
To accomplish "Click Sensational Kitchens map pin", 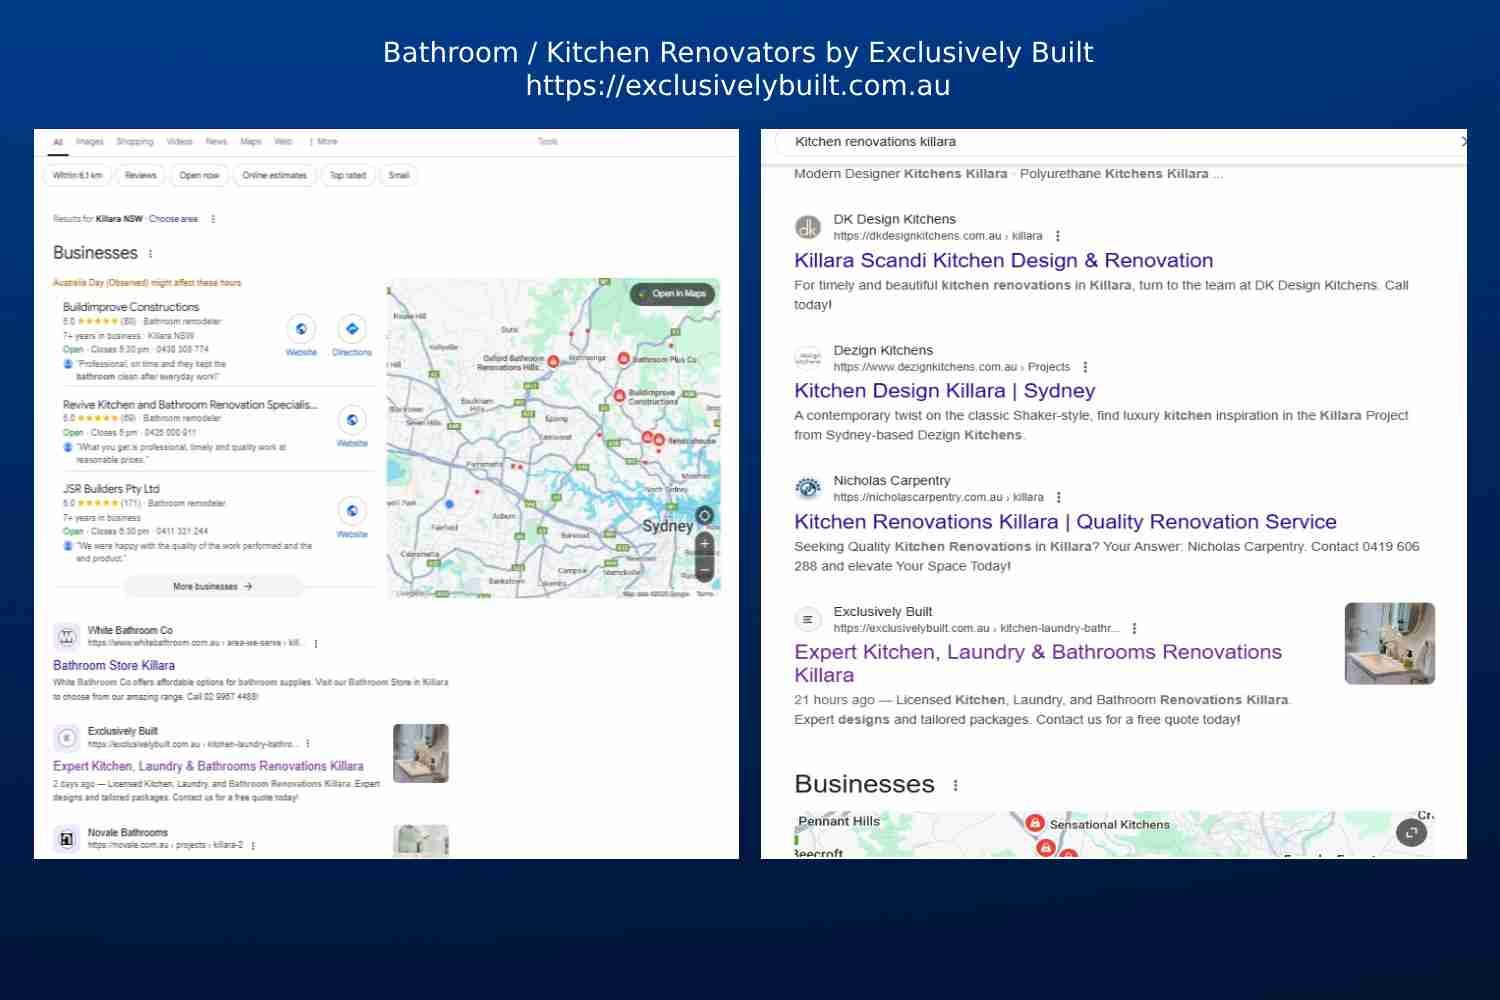I will click(1036, 823).
